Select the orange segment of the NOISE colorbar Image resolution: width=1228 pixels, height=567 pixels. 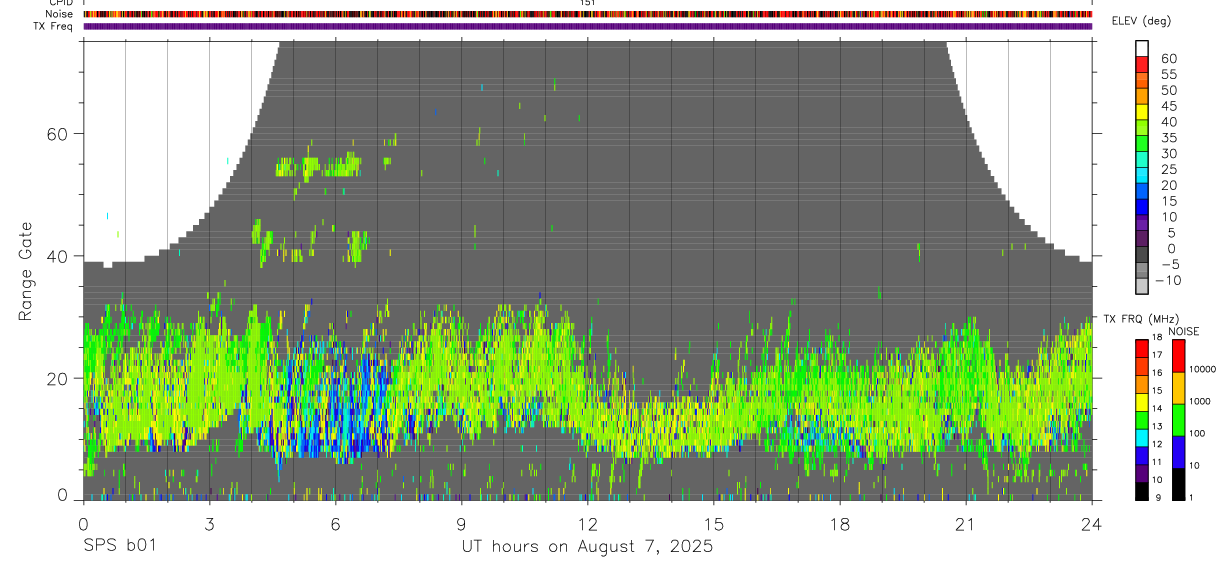pyautogui.click(x=1178, y=388)
